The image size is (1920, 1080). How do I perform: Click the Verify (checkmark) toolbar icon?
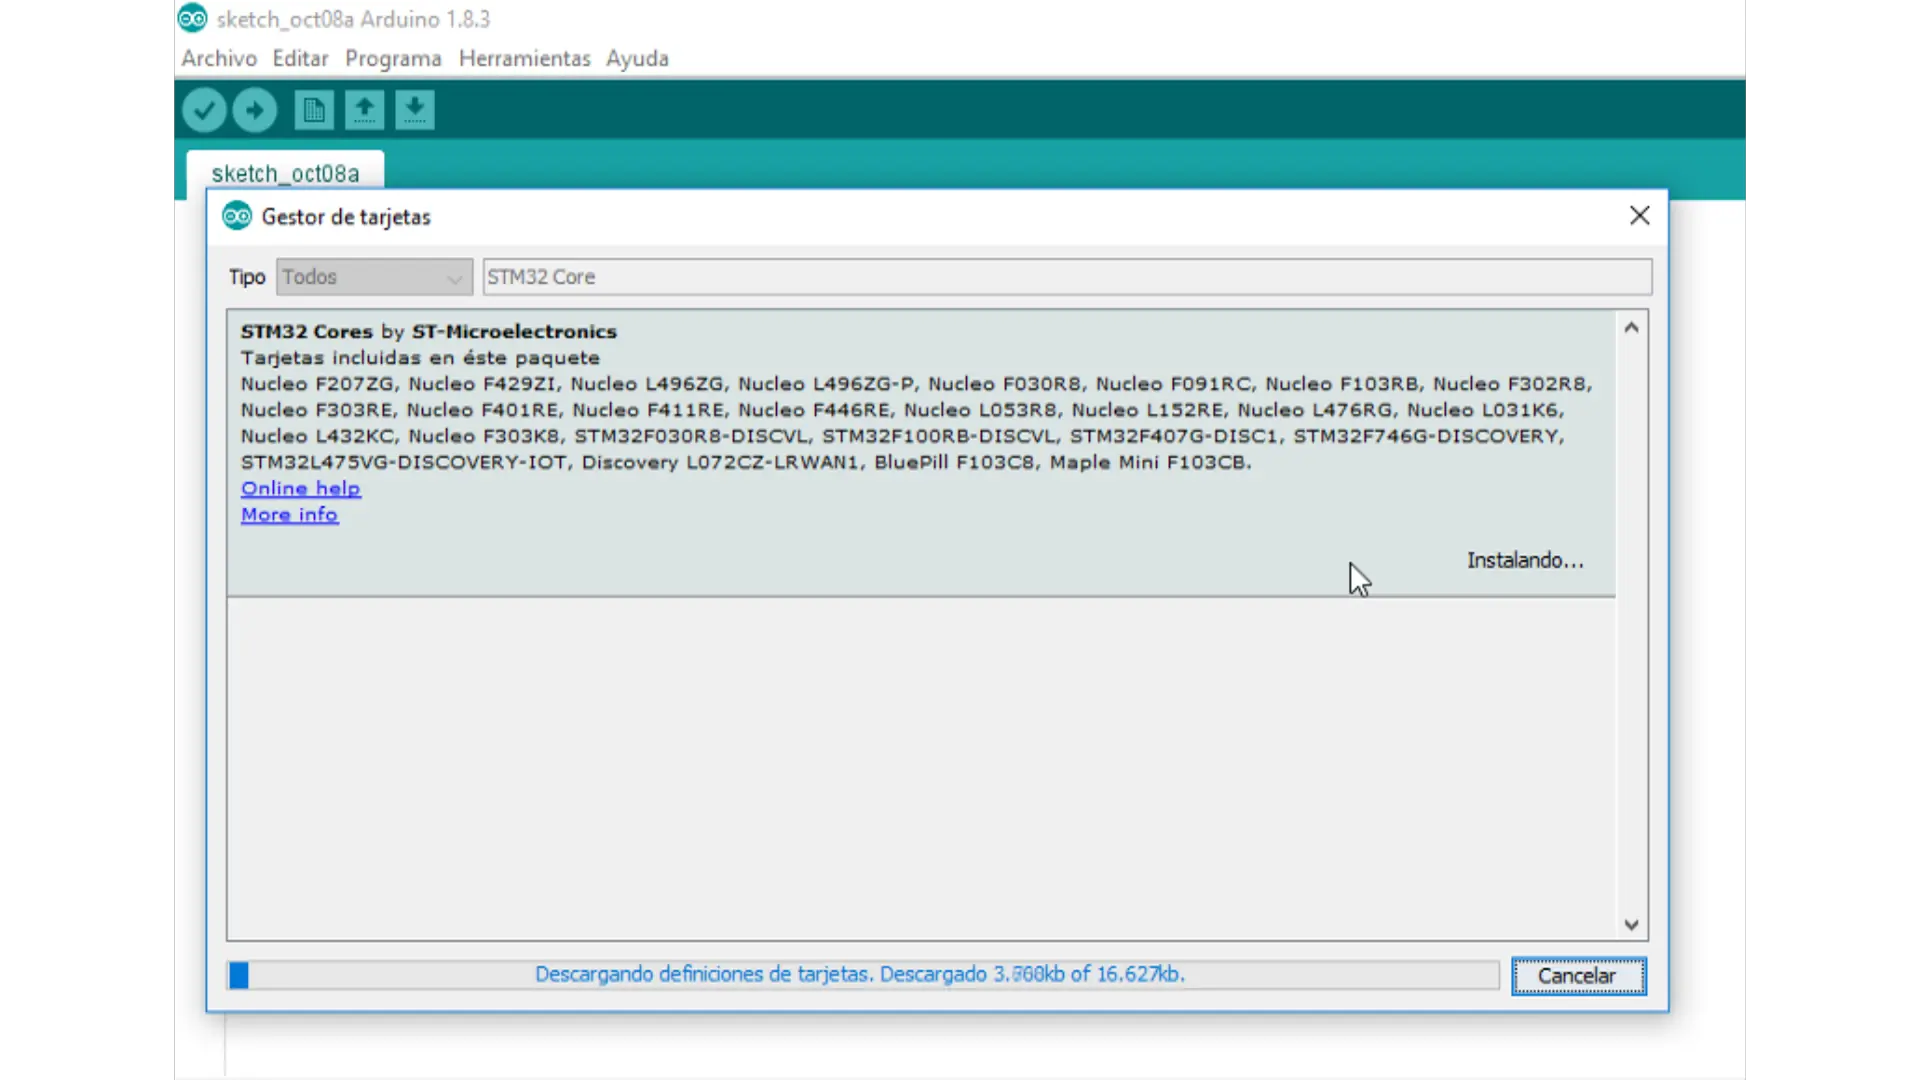pos(204,110)
